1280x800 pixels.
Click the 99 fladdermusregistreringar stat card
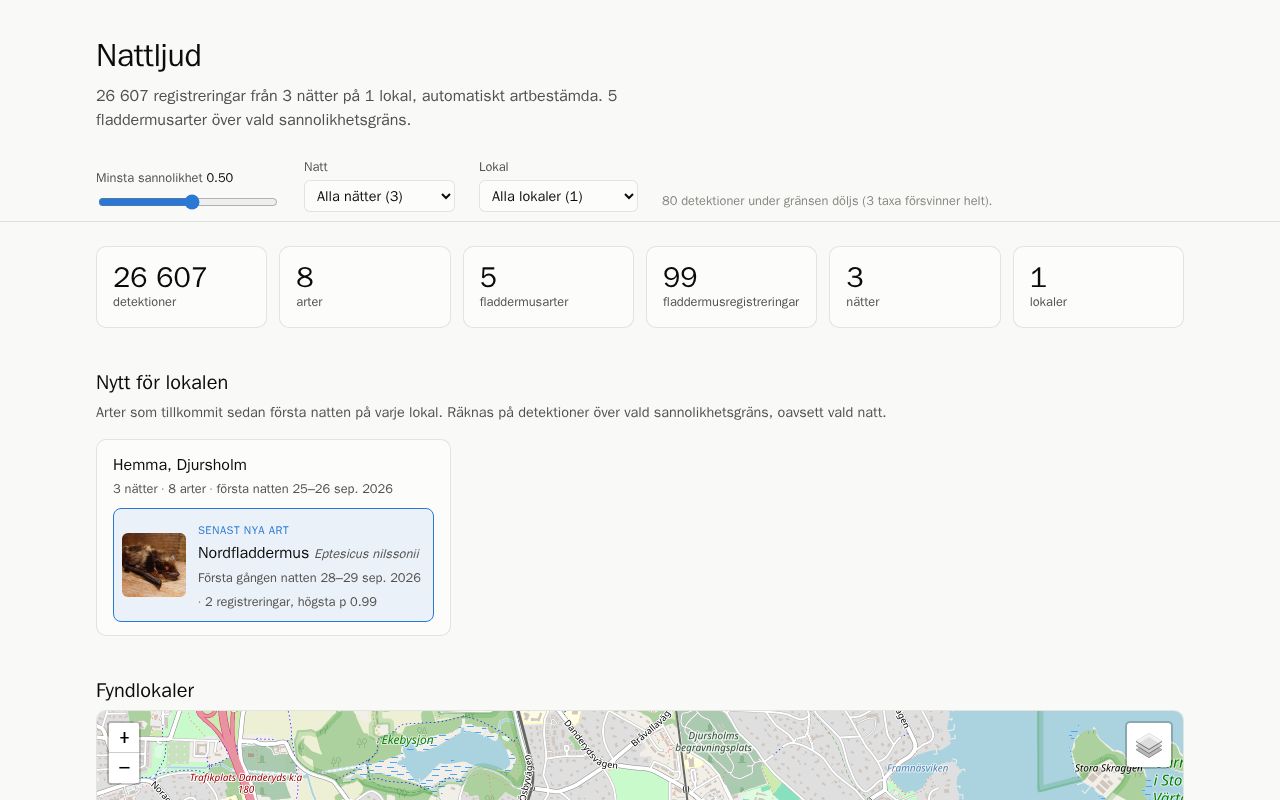click(x=731, y=287)
